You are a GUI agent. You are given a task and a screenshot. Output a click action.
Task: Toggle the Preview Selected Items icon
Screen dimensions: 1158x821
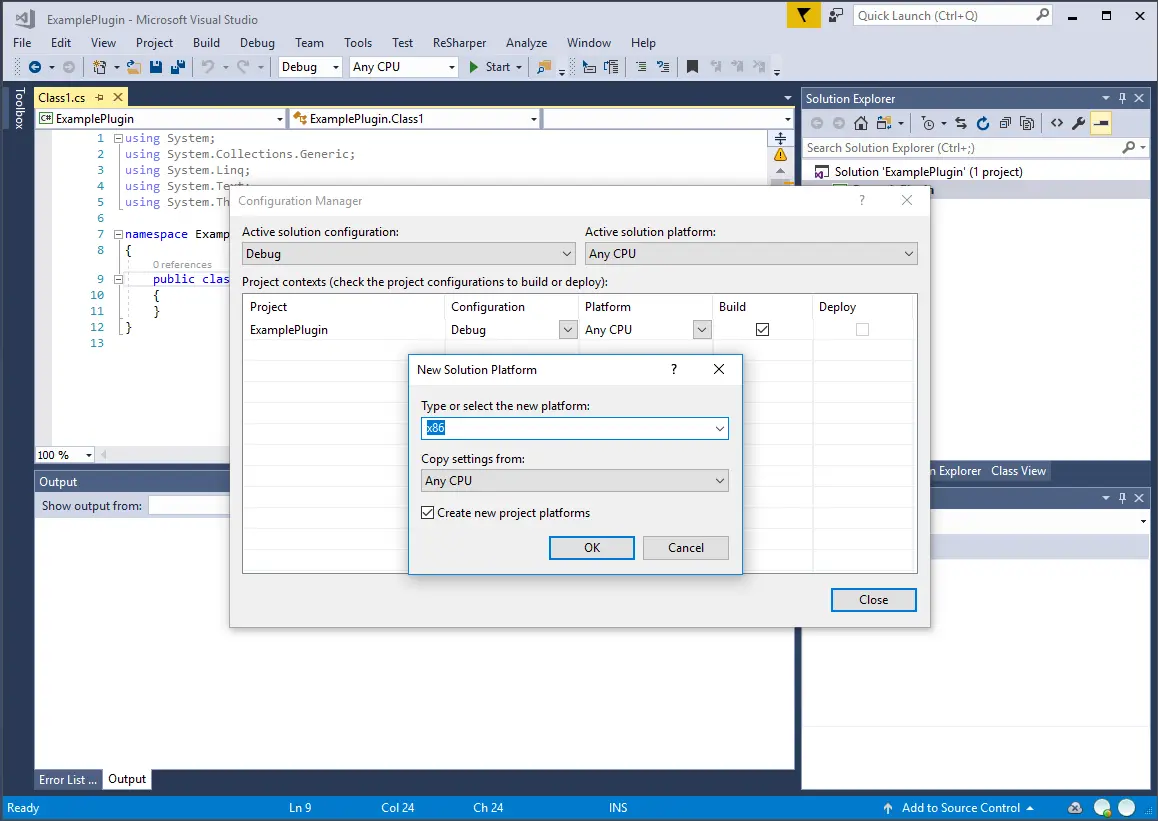1101,123
